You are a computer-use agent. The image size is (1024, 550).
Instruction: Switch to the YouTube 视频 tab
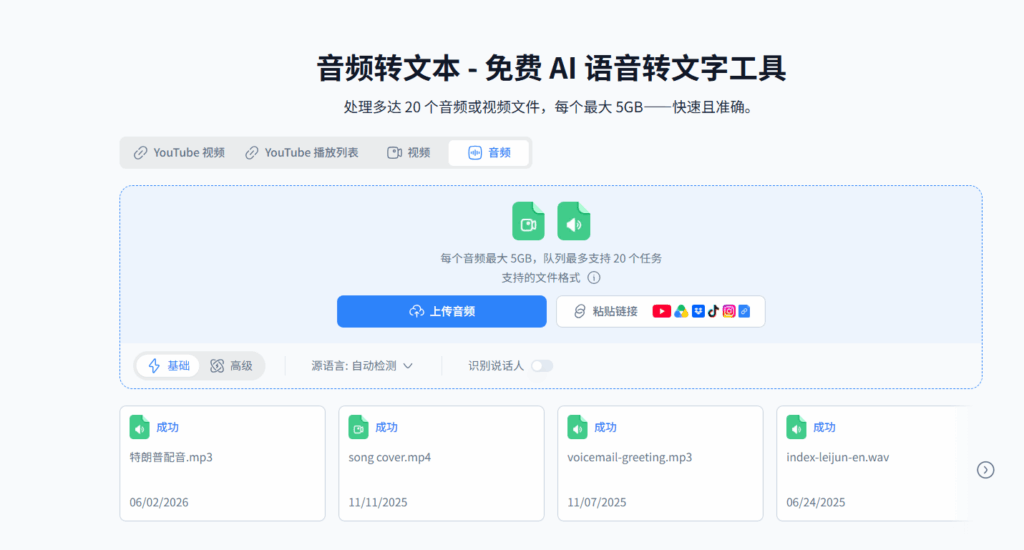(x=179, y=153)
